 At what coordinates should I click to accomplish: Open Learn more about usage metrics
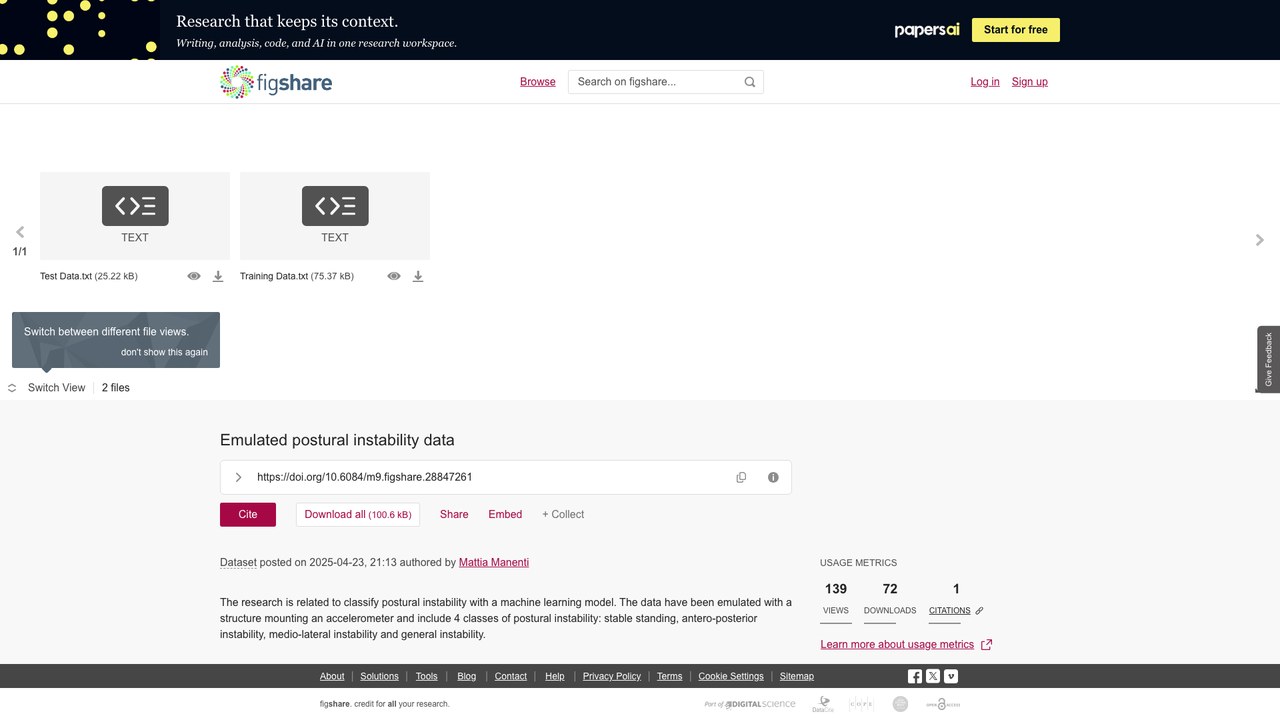coord(897,645)
